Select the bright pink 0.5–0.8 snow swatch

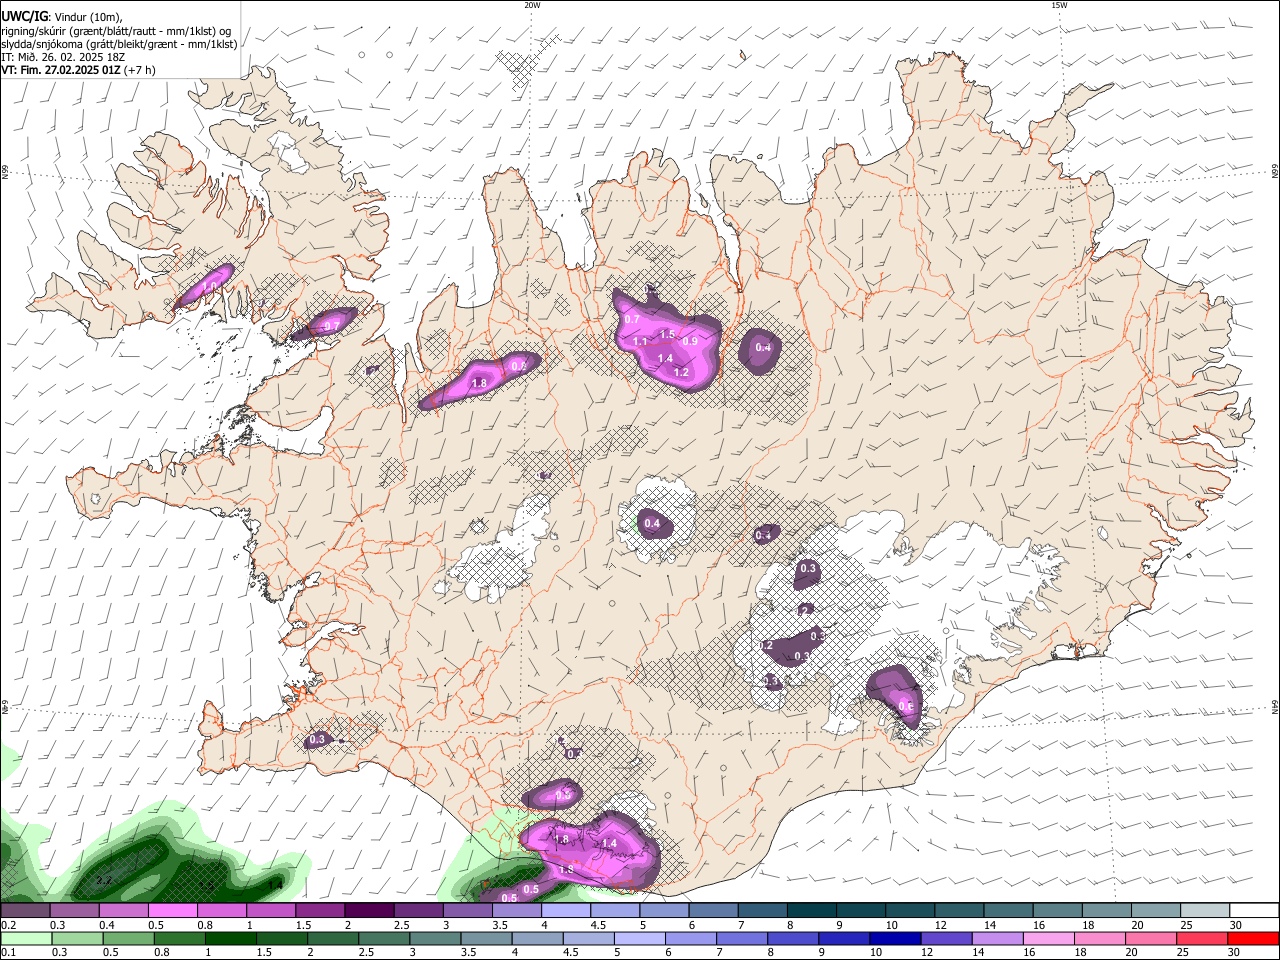[x=171, y=910]
